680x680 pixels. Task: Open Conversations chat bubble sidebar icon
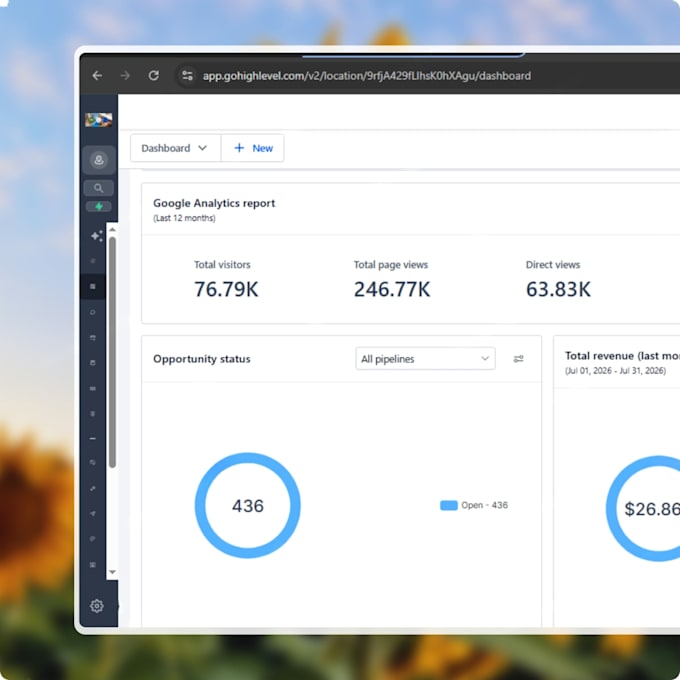[93, 312]
